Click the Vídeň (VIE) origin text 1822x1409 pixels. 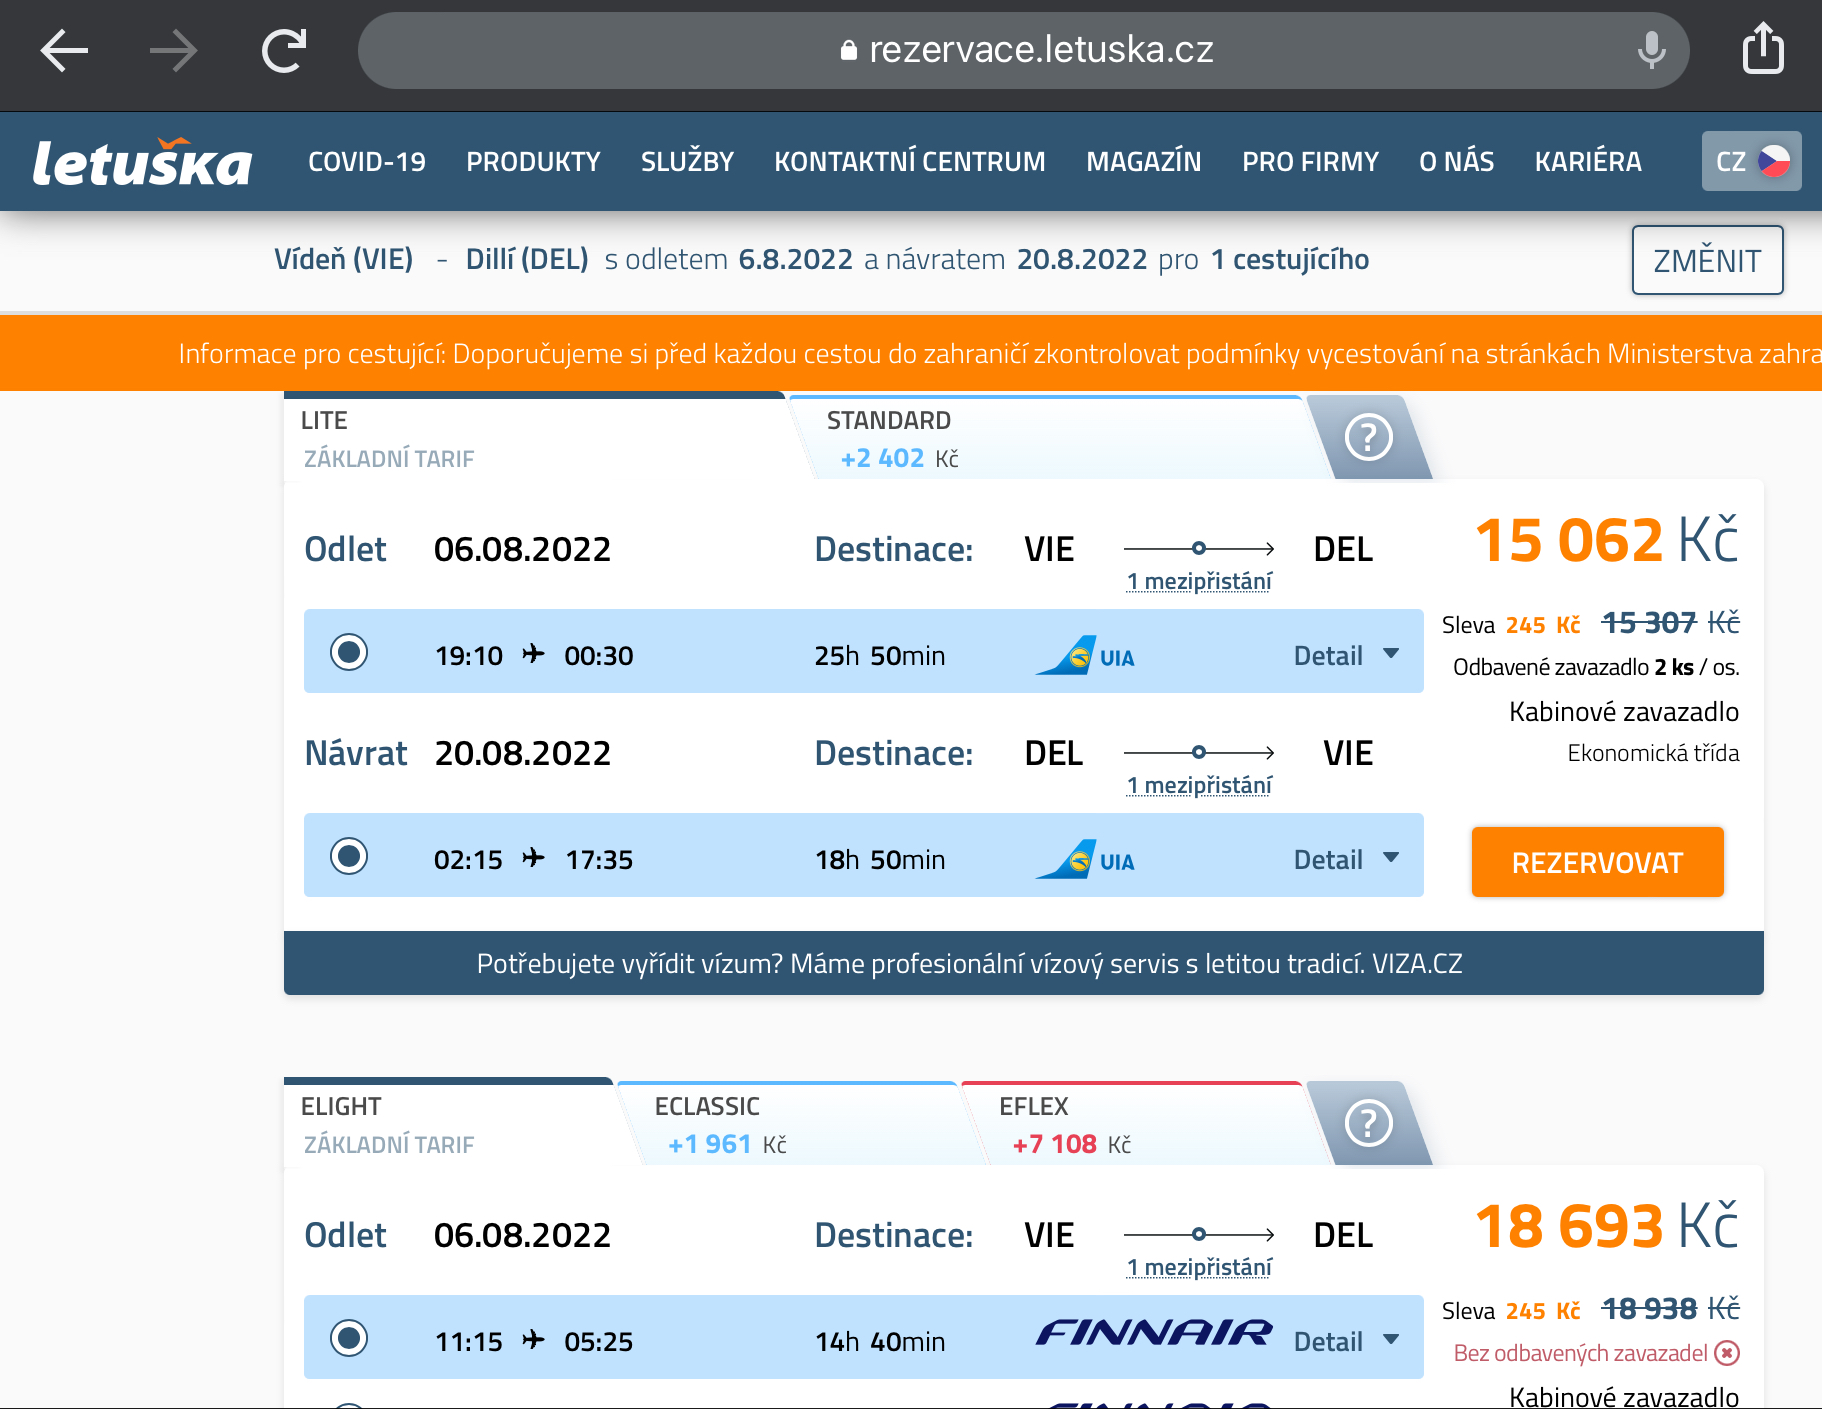click(344, 259)
